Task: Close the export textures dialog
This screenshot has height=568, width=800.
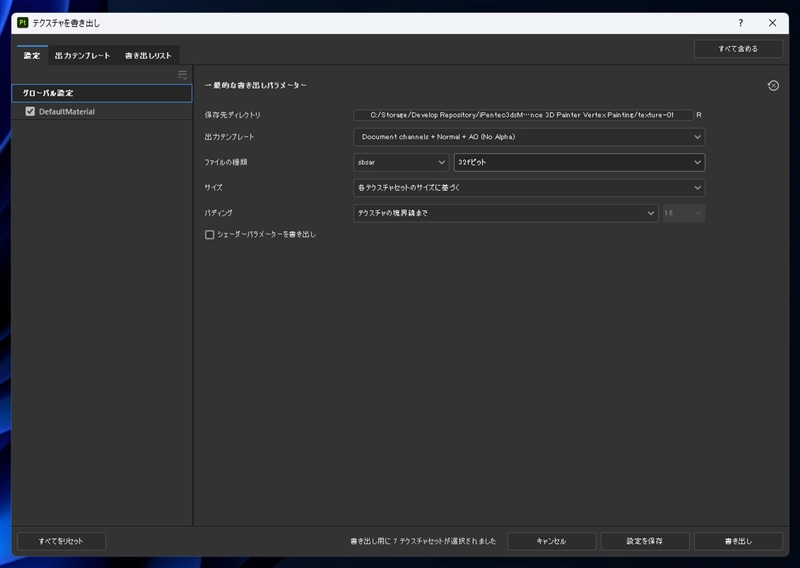Action: pos(772,23)
